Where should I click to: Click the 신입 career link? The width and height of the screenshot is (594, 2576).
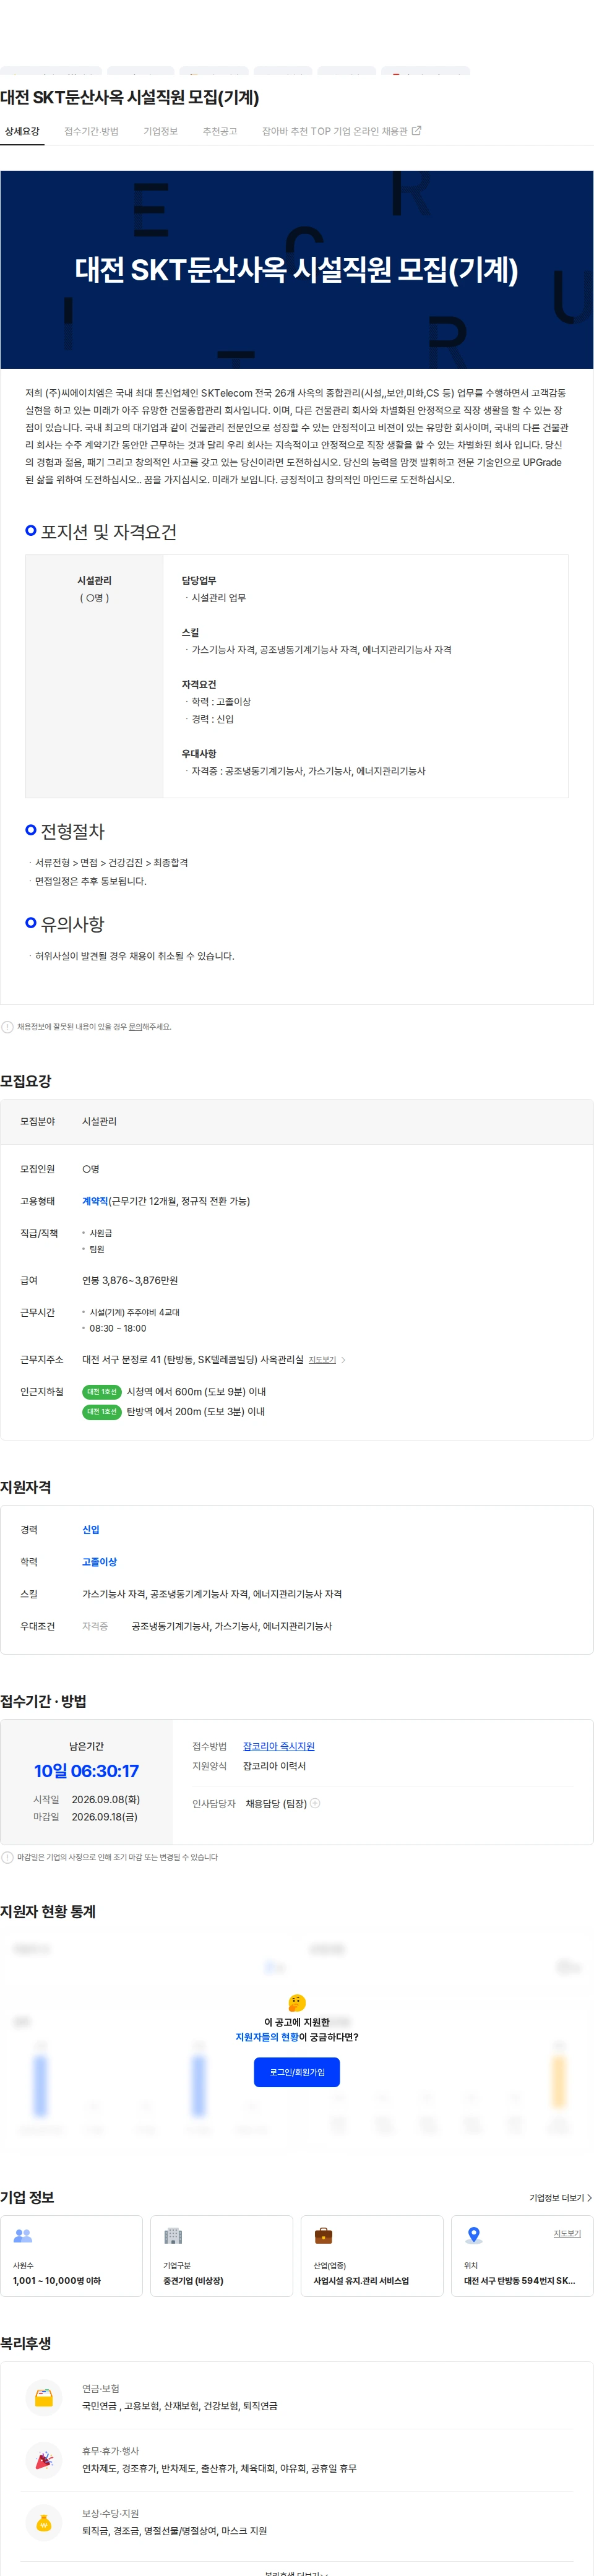point(91,1530)
